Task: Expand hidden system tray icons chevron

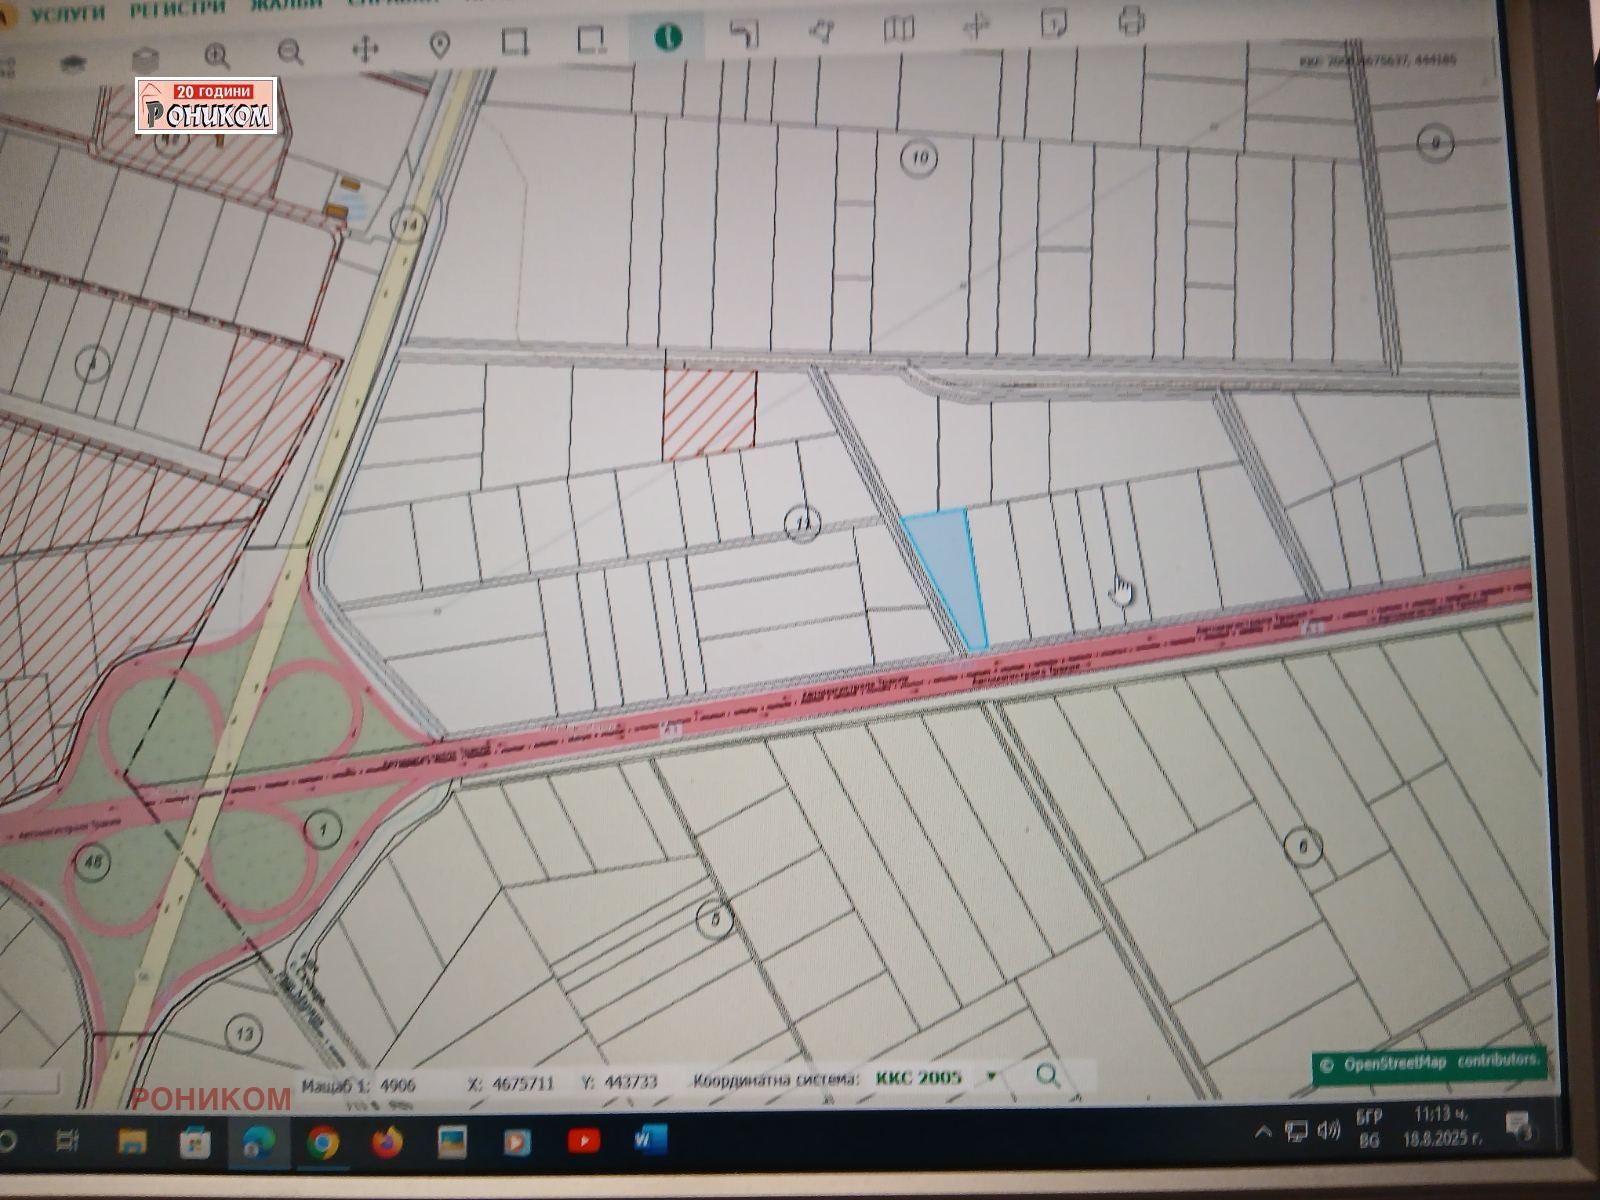Action: pyautogui.click(x=1263, y=1131)
